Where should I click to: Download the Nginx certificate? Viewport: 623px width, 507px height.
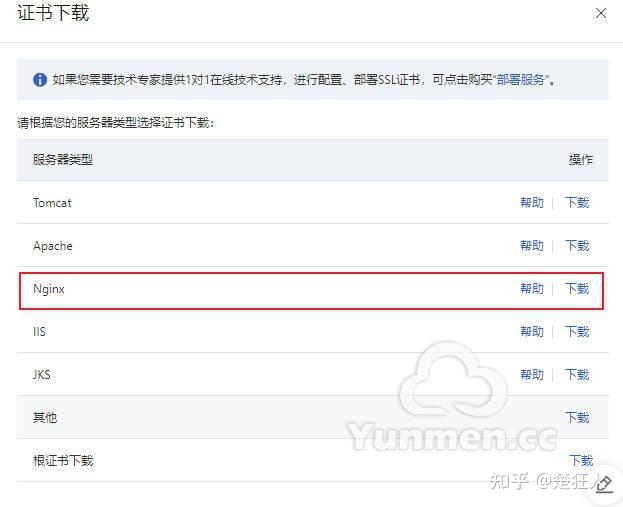577,288
